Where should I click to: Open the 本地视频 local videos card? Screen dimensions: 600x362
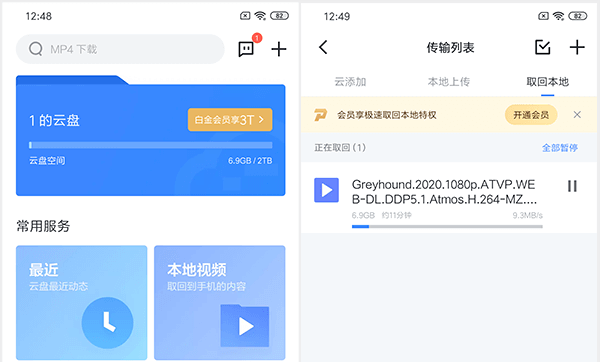(x=220, y=303)
